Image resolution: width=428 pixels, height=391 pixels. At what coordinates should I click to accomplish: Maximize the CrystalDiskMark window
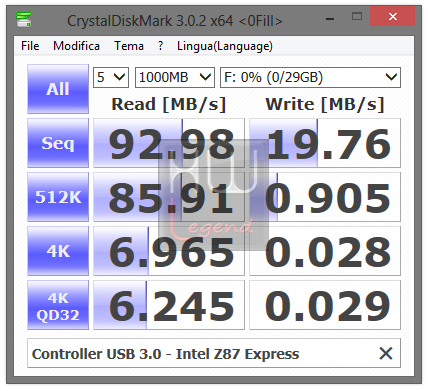[x=357, y=16]
